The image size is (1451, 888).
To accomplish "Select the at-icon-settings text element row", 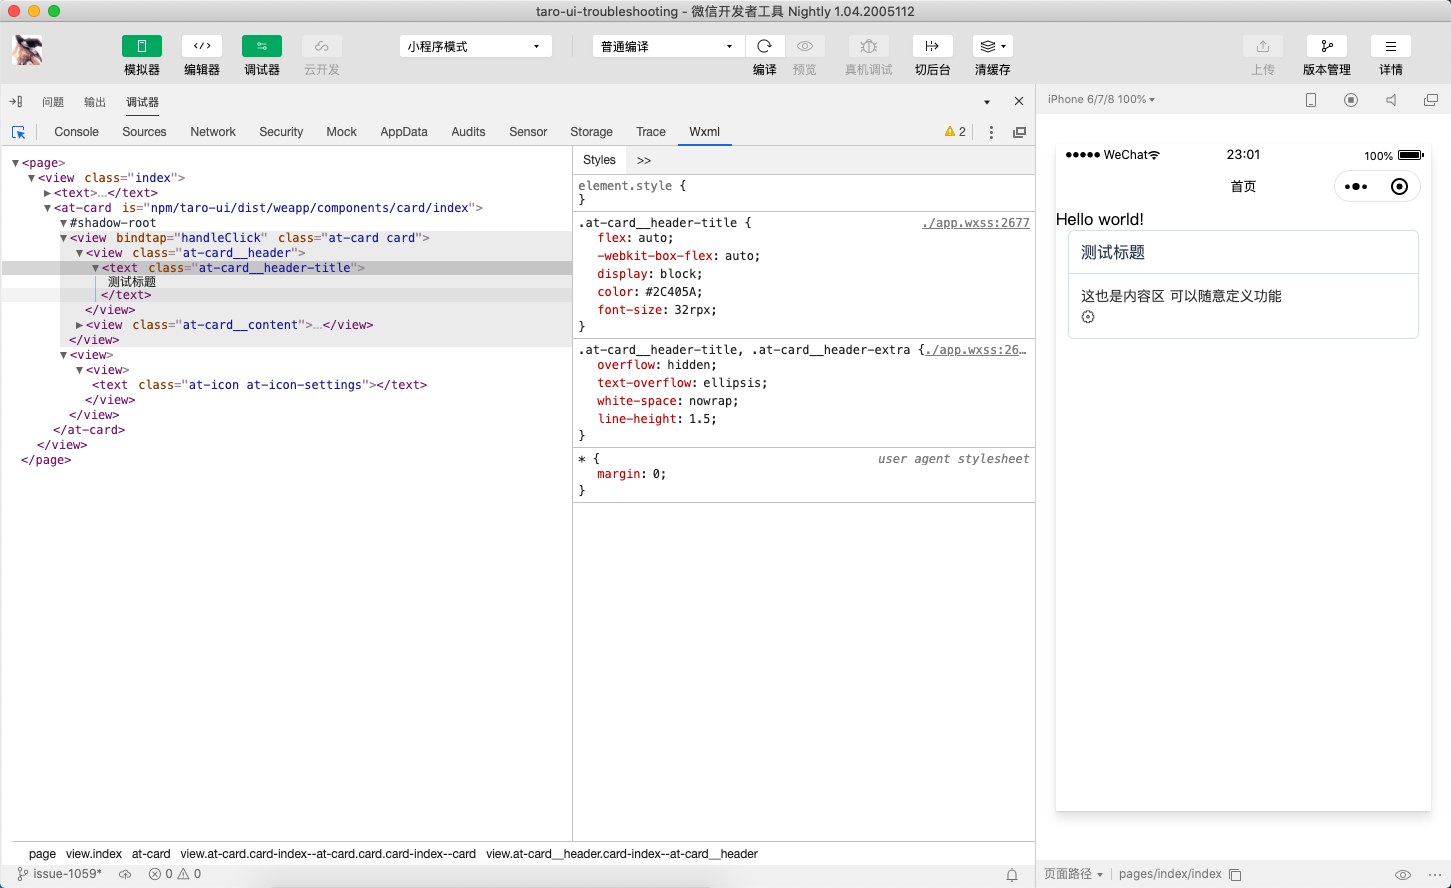I will (x=259, y=385).
